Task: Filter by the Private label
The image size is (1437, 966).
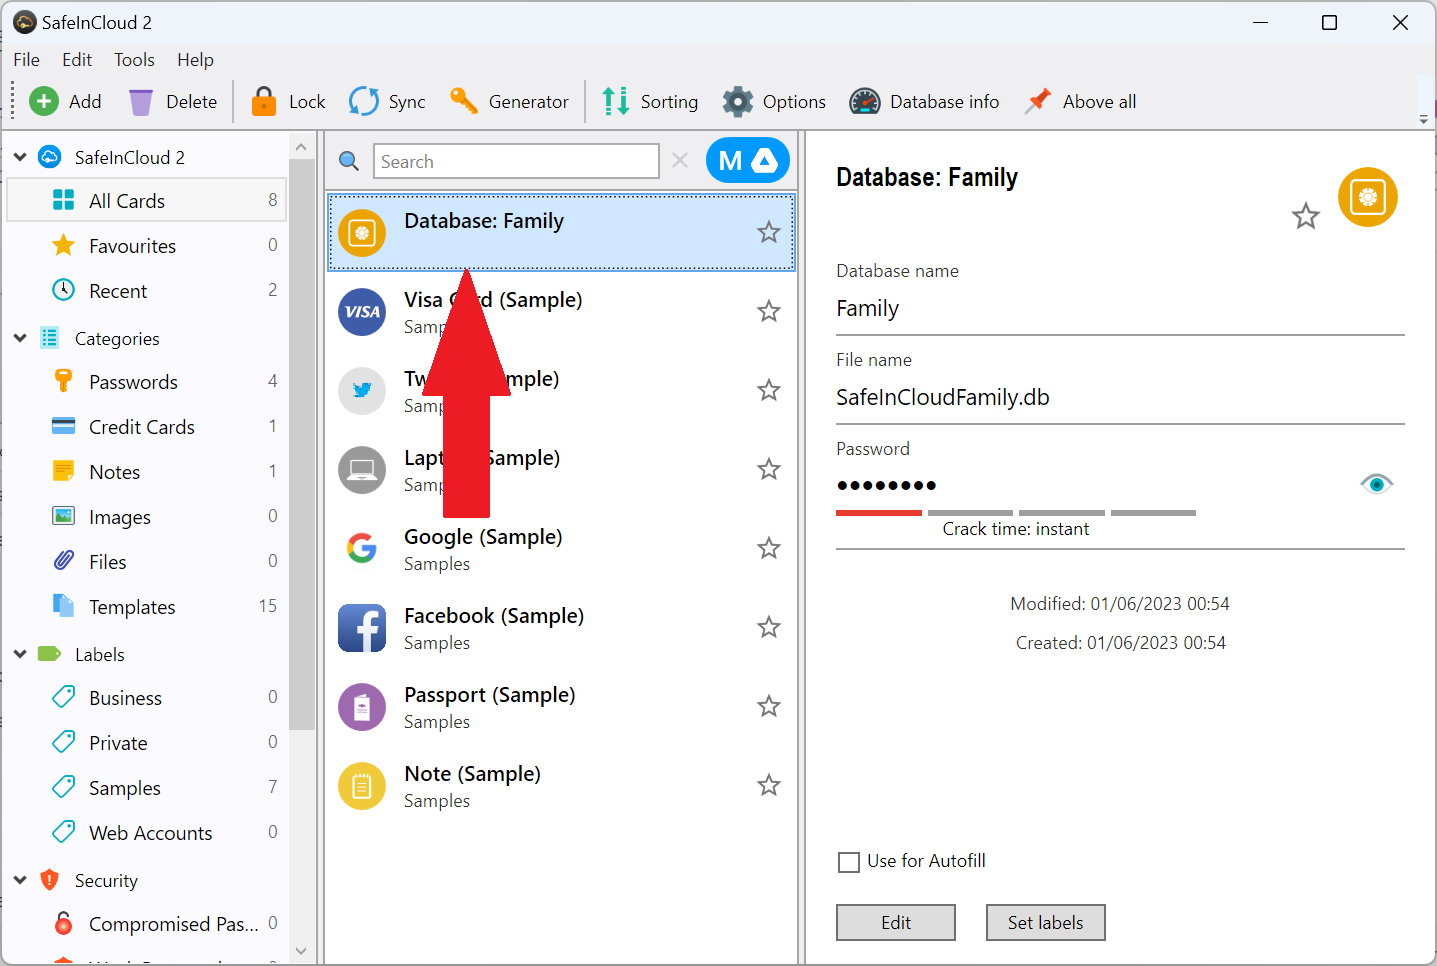Action: coord(147,743)
